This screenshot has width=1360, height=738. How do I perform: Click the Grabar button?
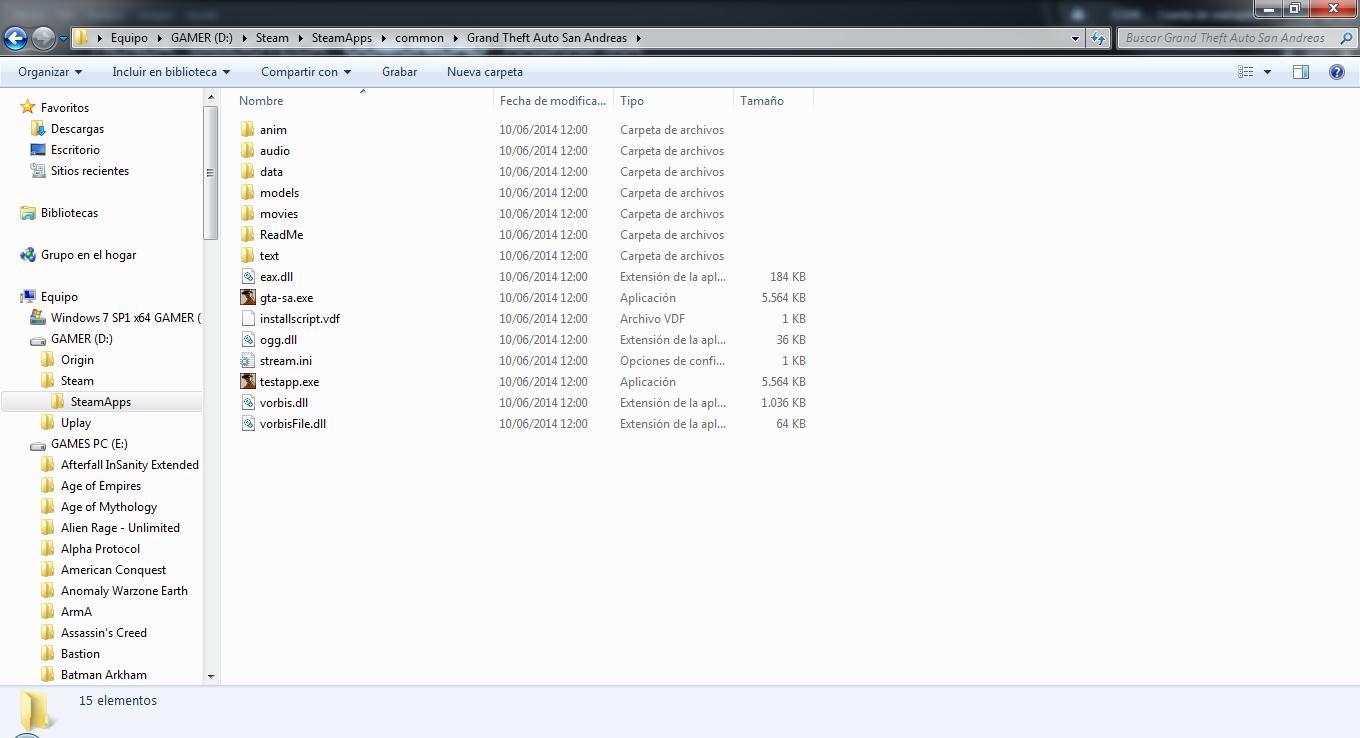(399, 72)
